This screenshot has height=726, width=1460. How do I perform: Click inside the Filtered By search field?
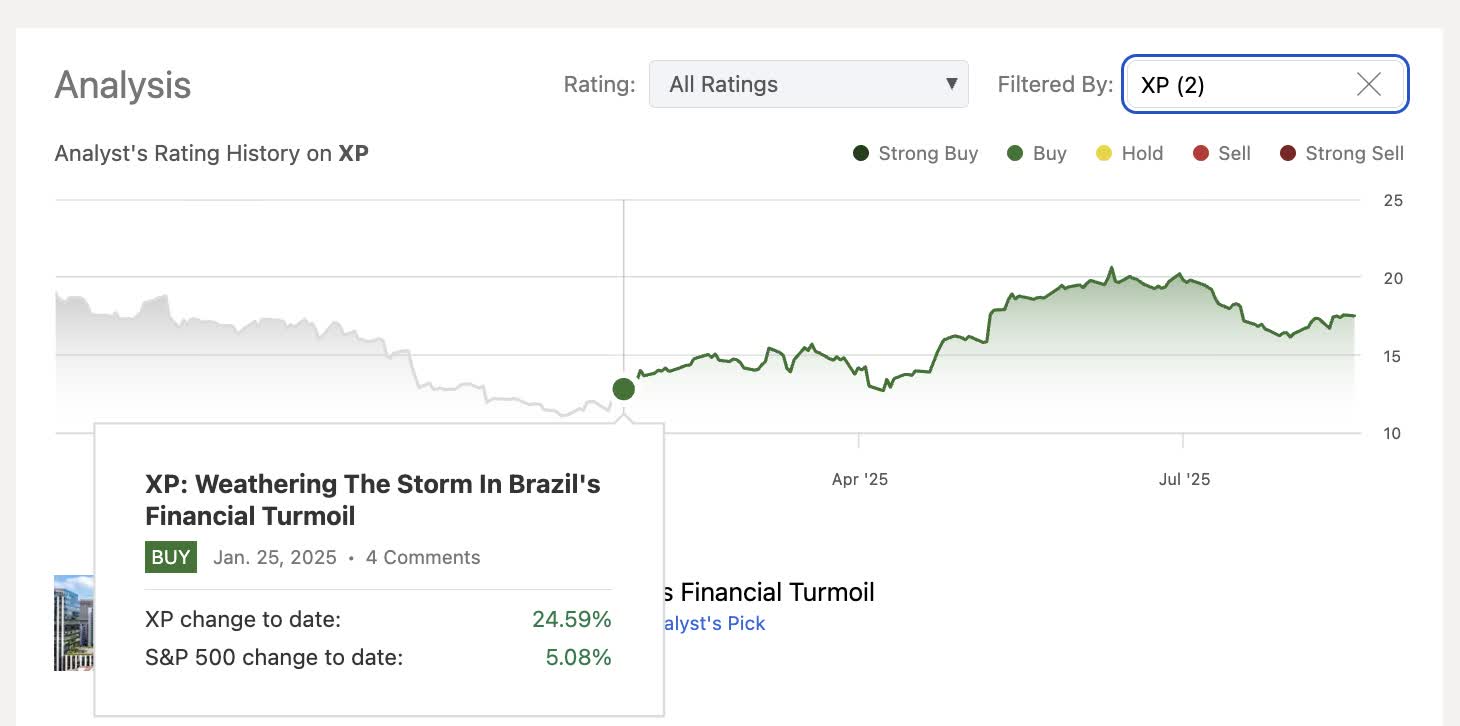click(x=1240, y=84)
